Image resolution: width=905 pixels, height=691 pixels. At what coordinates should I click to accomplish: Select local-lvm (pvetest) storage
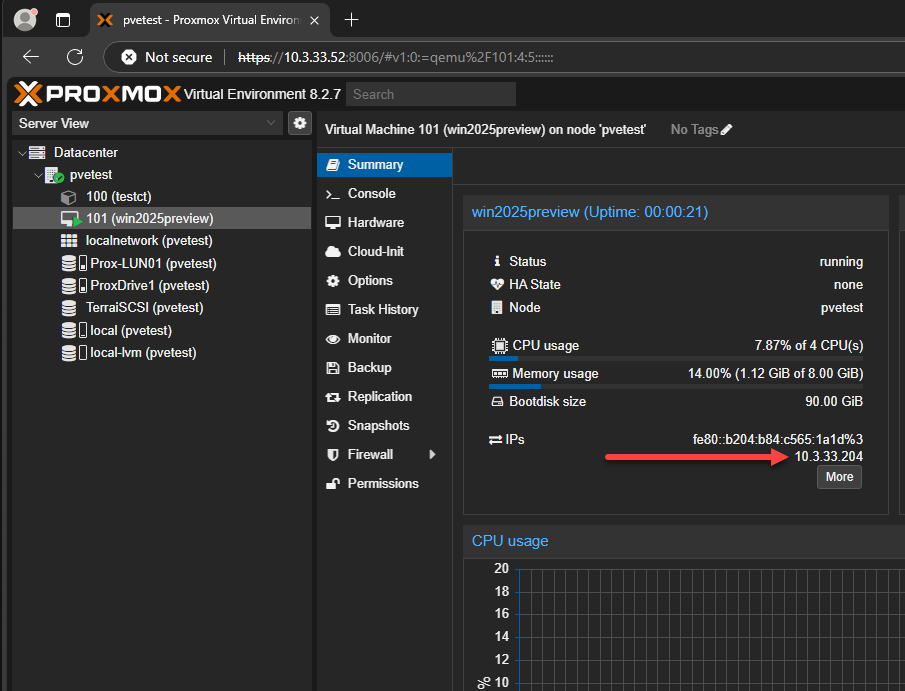point(143,352)
